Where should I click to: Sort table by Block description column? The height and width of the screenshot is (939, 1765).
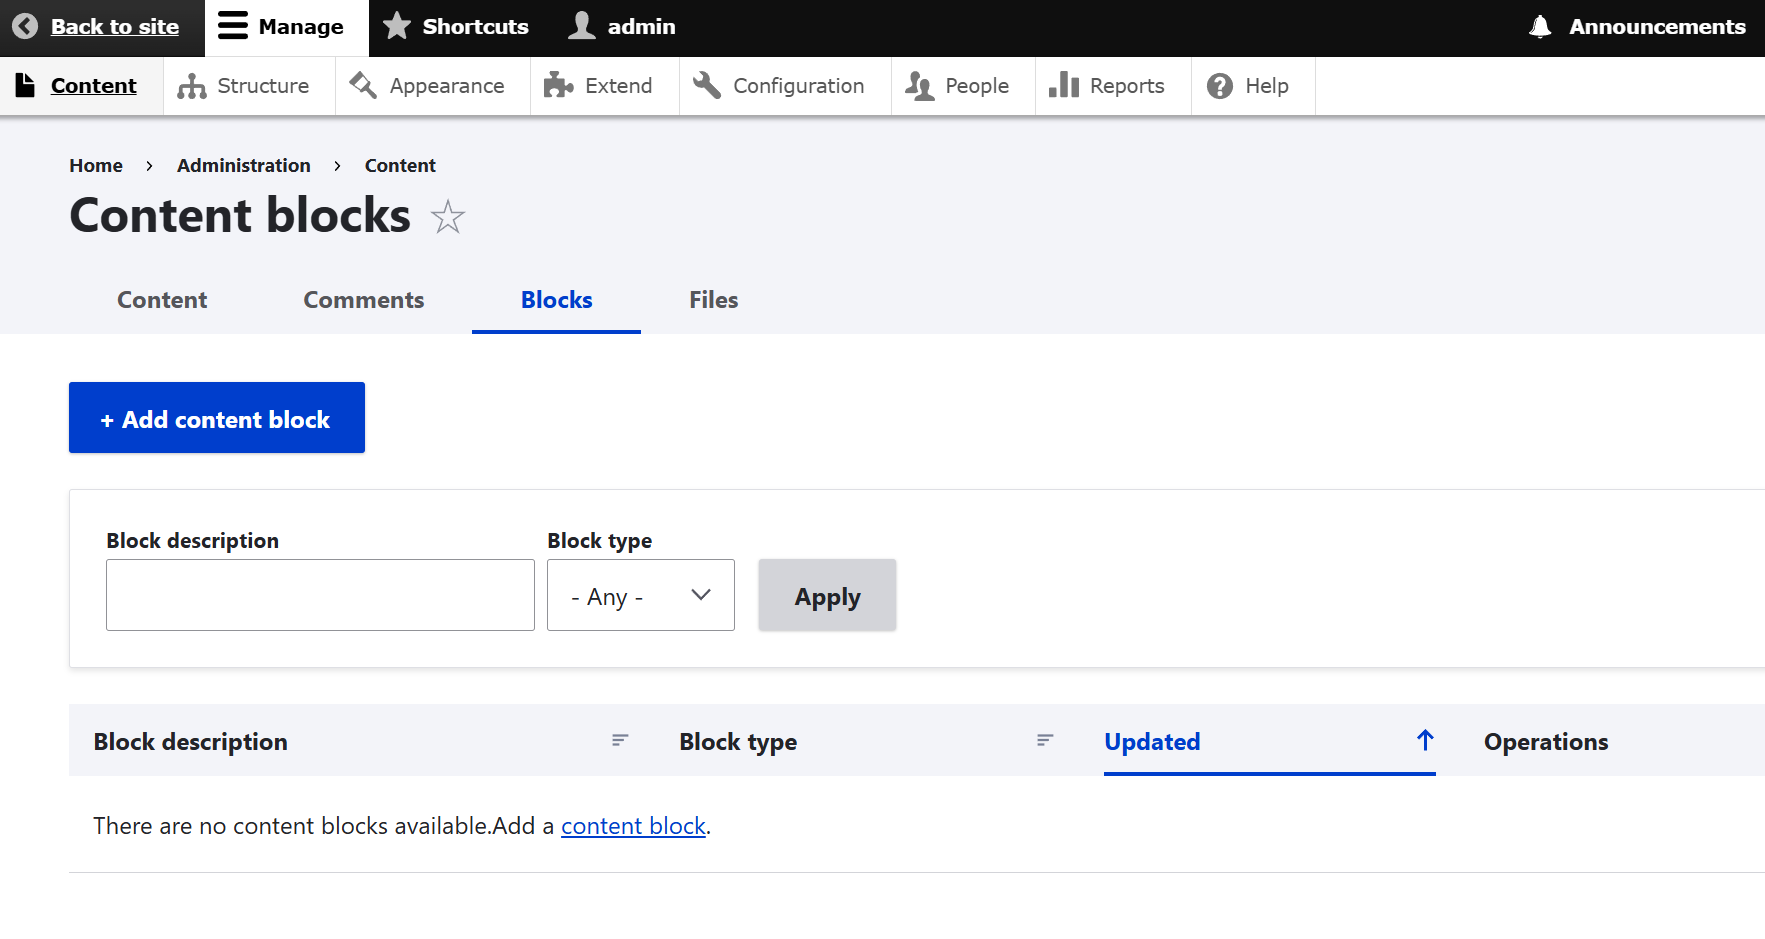tap(191, 742)
